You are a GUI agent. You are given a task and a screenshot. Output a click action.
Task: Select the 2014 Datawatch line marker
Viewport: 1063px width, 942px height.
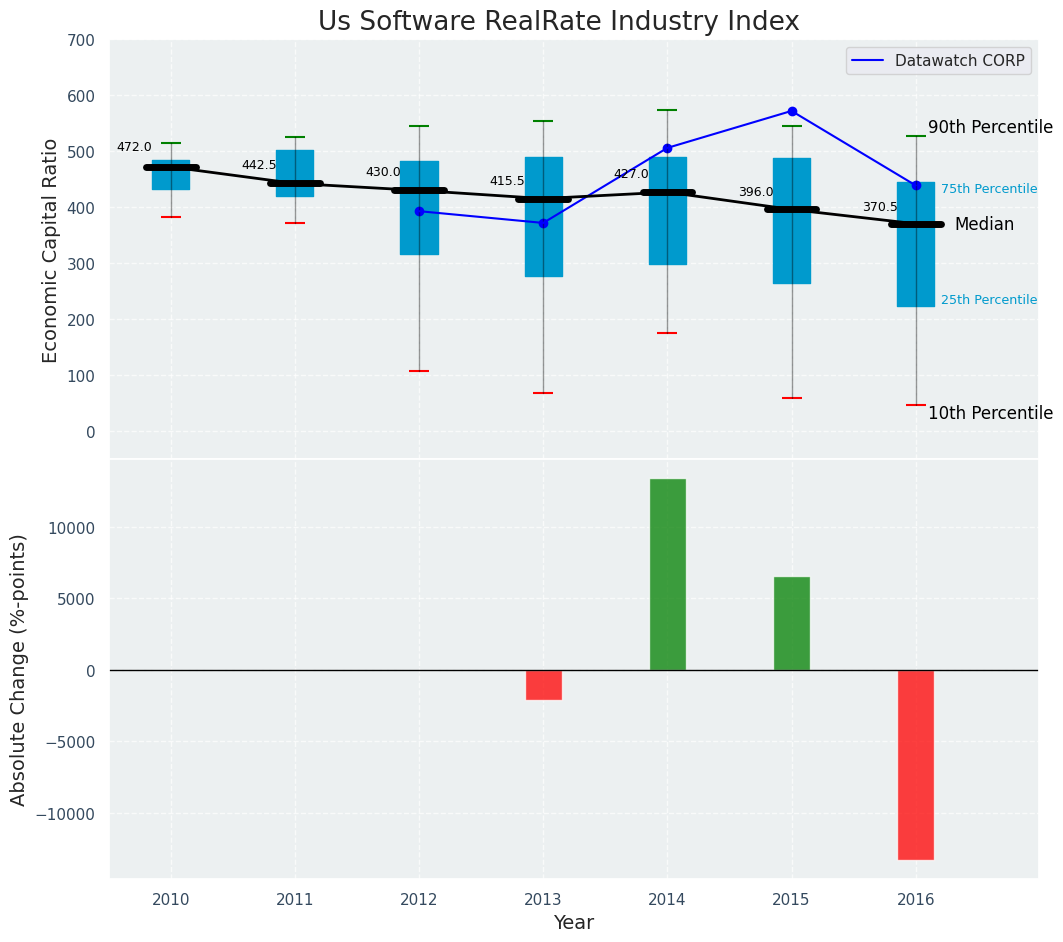(667, 148)
